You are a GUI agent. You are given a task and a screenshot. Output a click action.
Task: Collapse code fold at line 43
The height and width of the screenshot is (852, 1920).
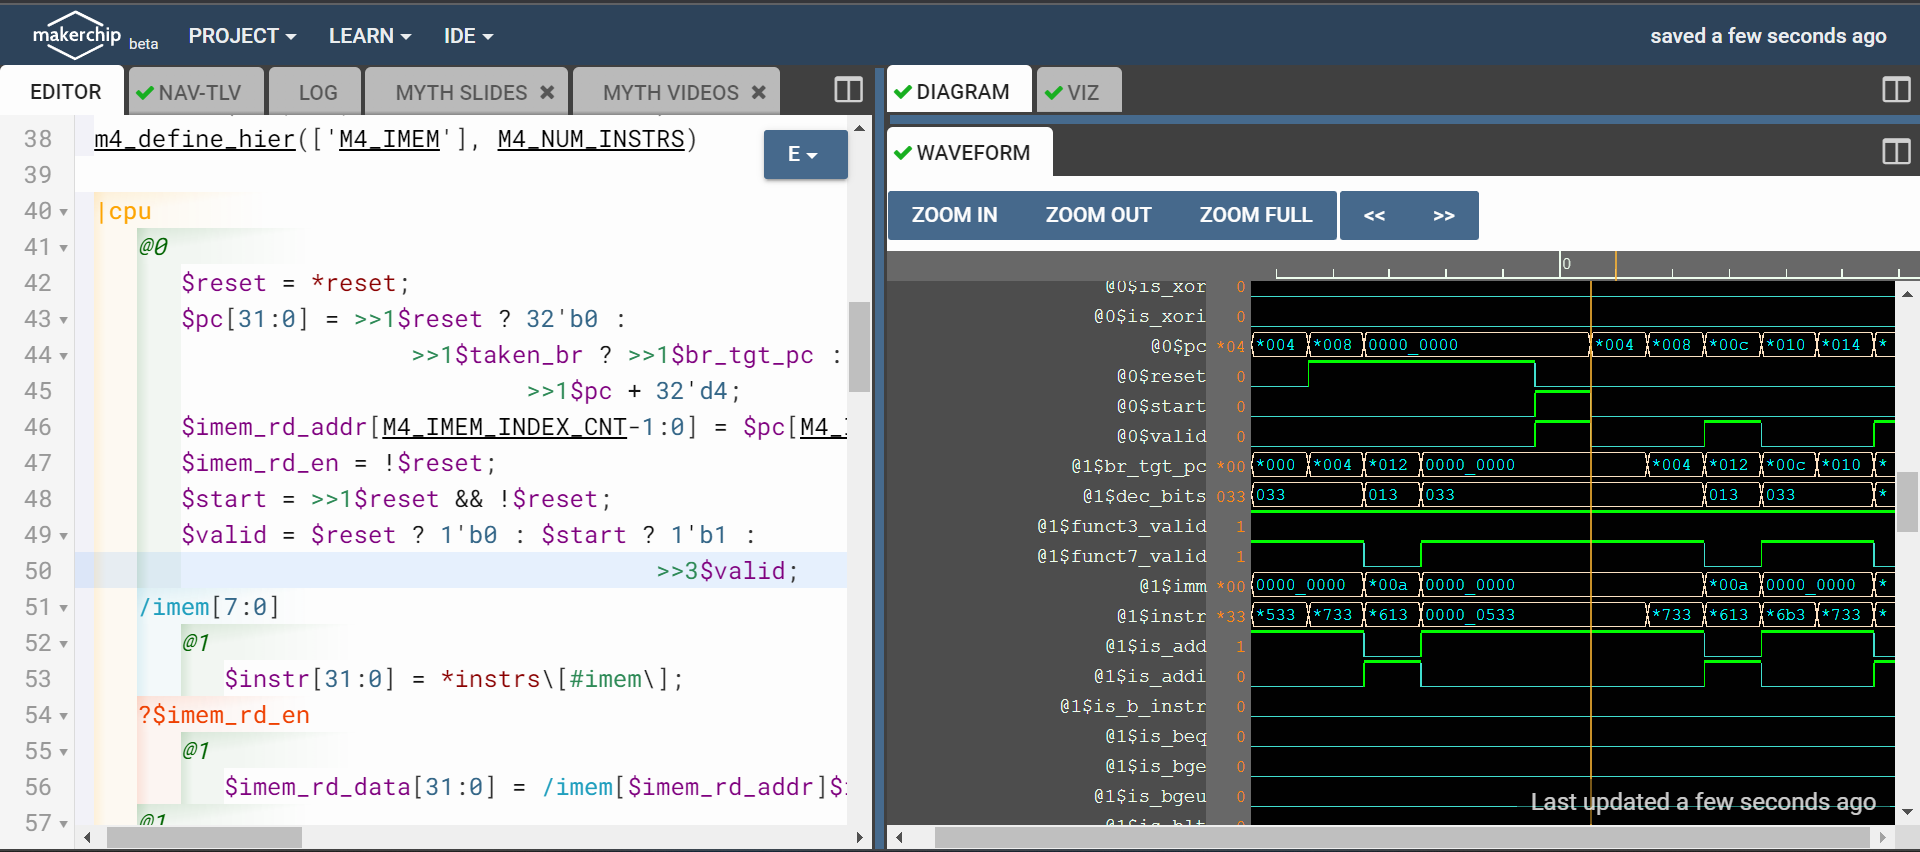pyautogui.click(x=64, y=320)
